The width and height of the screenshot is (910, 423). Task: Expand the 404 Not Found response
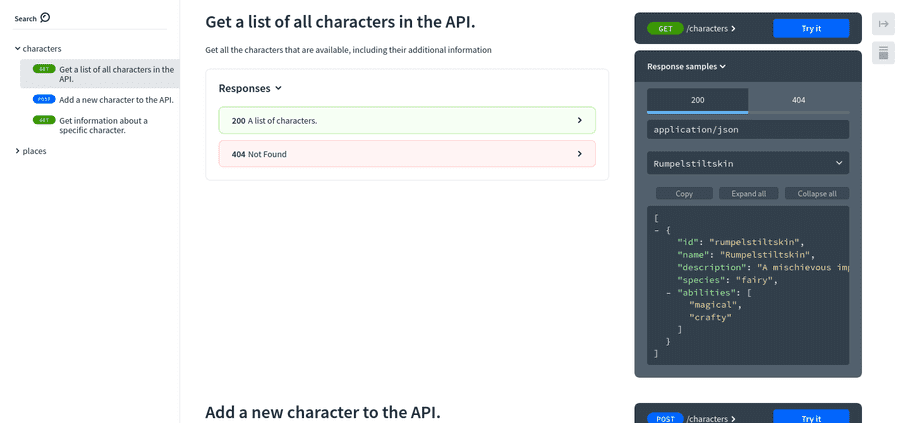tap(407, 154)
